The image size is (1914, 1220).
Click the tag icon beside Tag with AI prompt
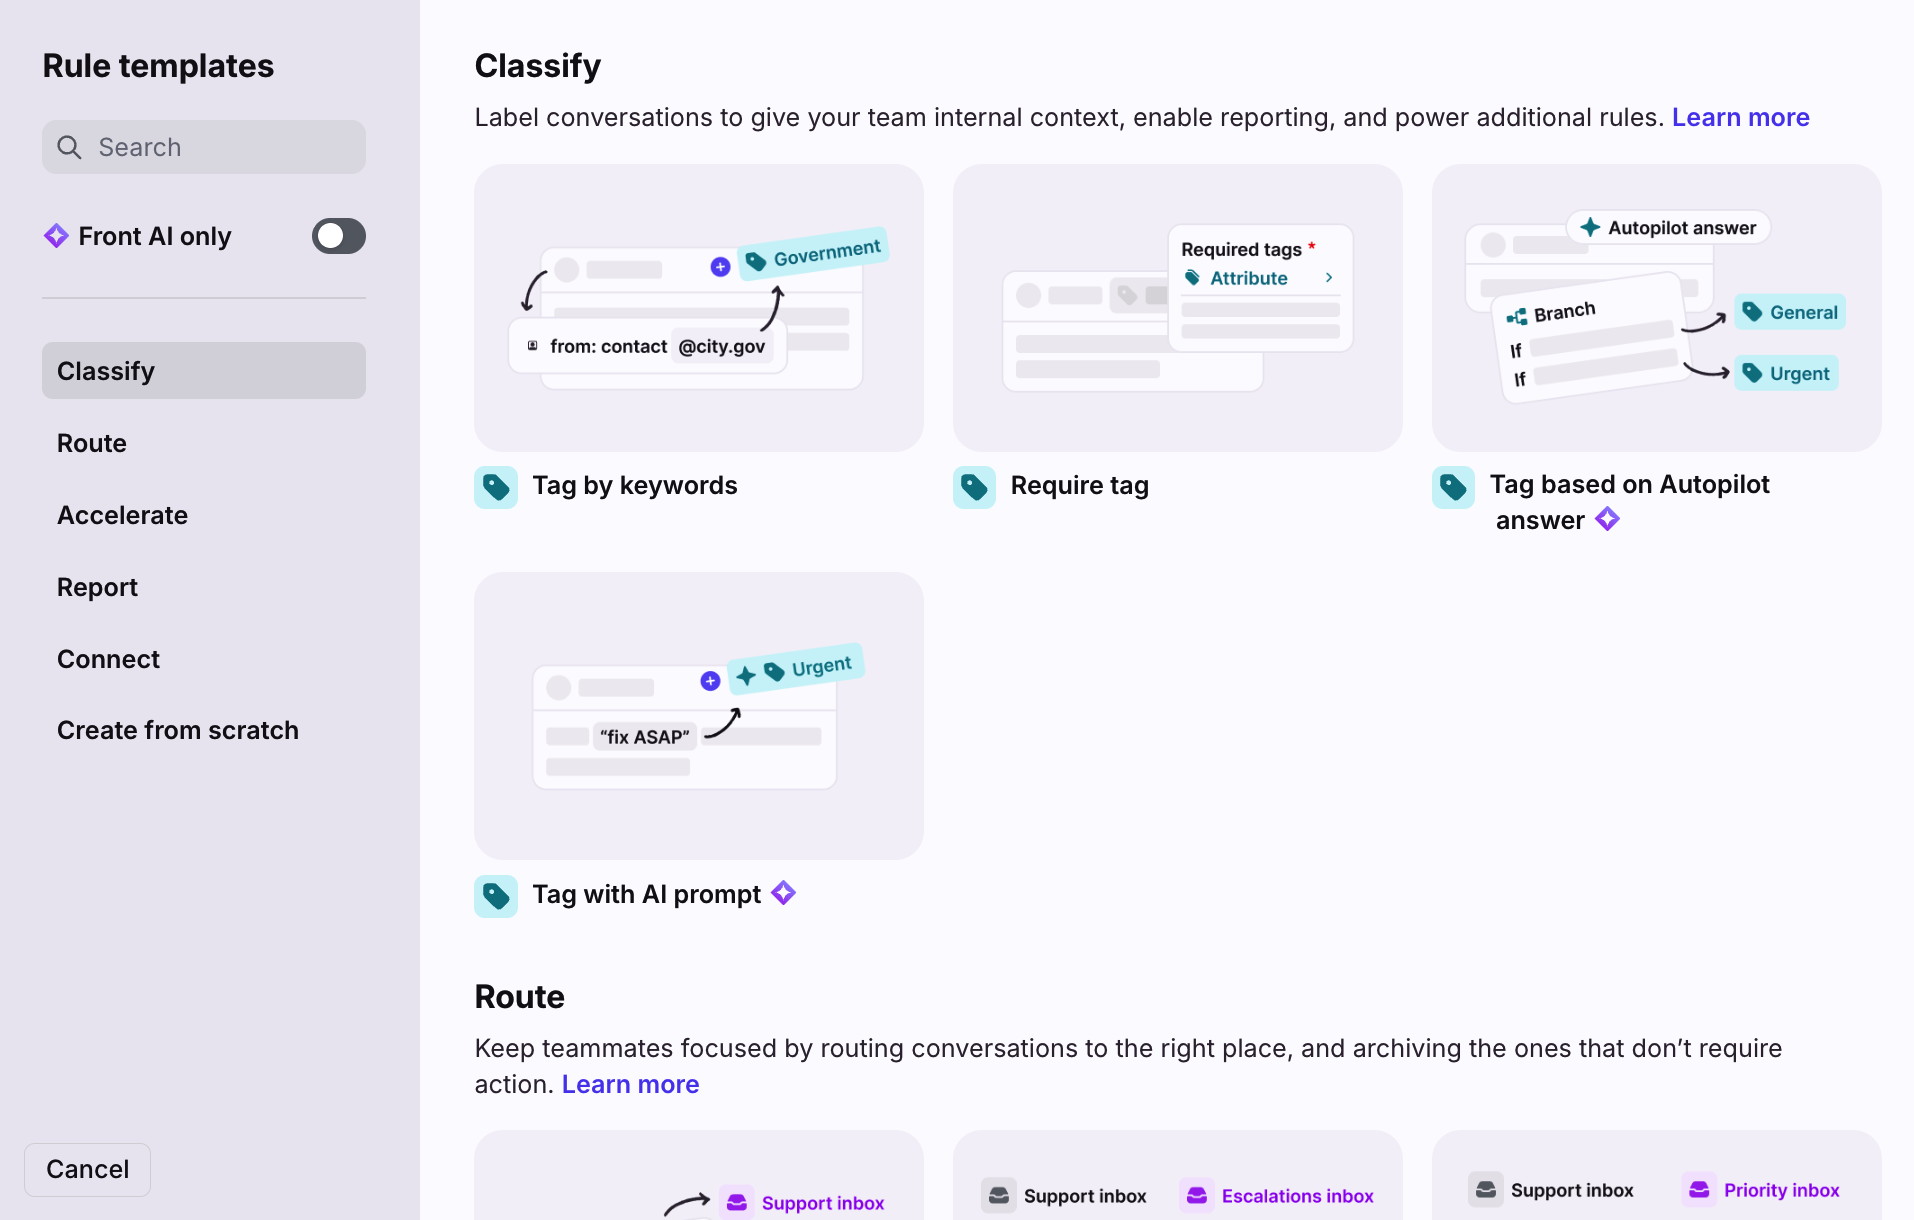(x=496, y=896)
